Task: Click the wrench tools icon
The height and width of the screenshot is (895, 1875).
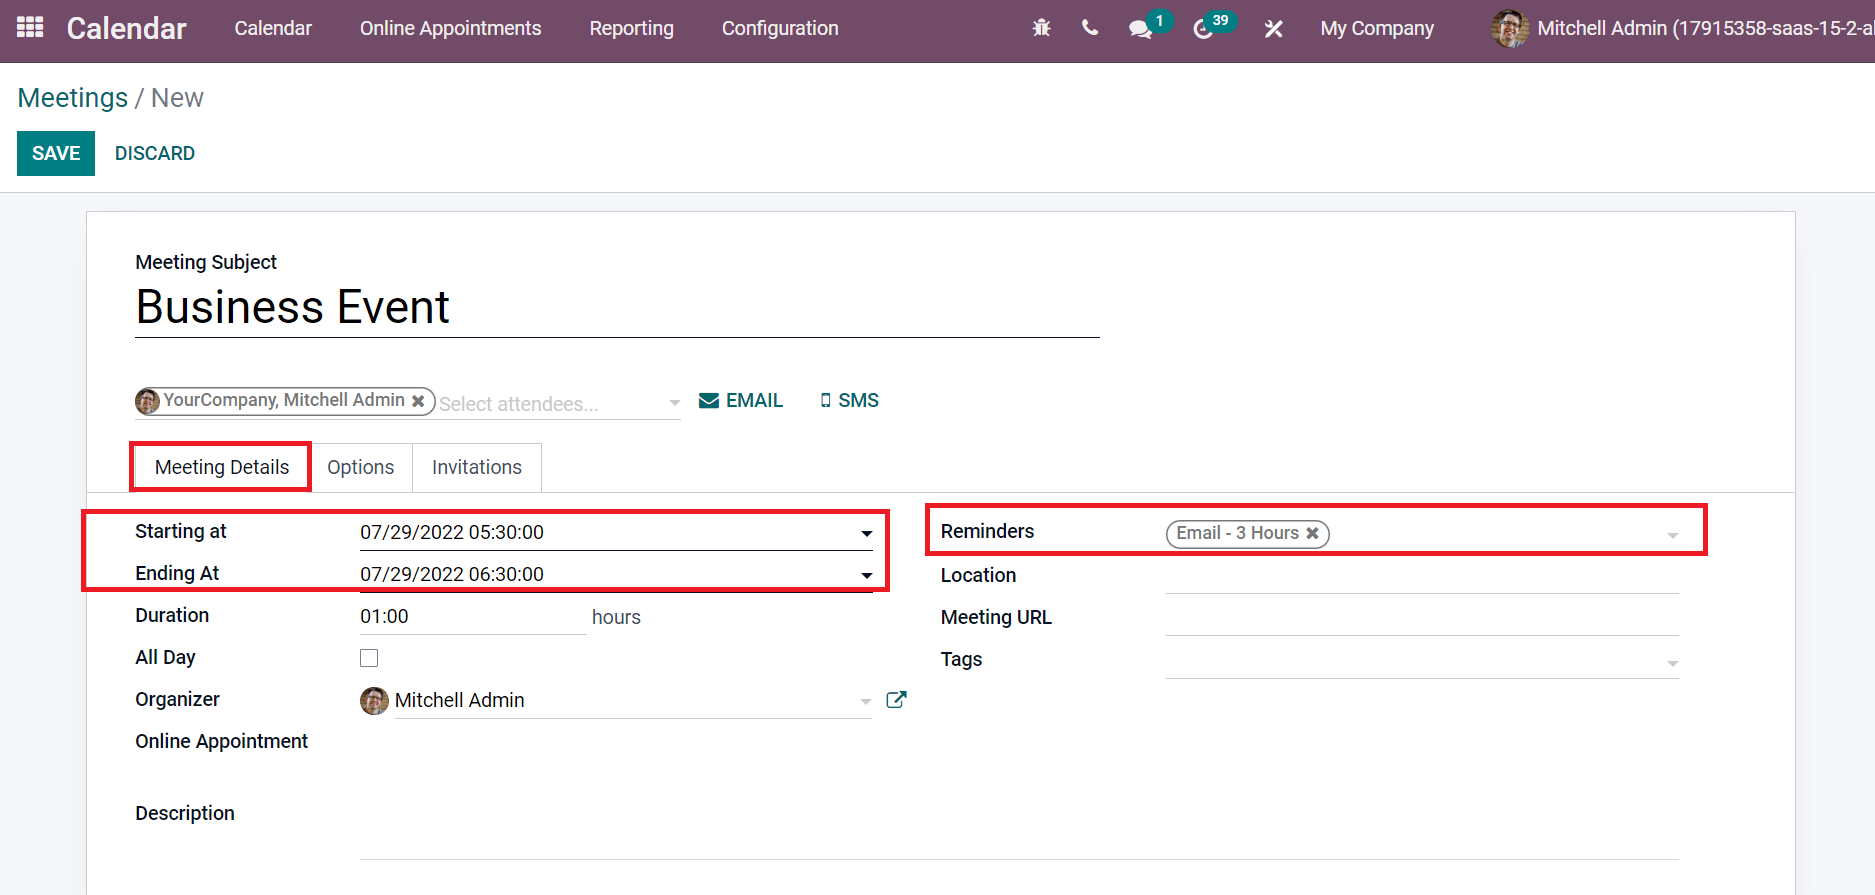Action: pos(1273,29)
